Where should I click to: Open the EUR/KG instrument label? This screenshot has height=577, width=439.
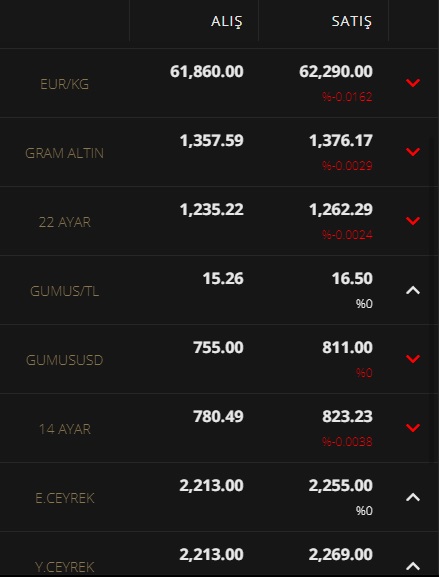64,84
